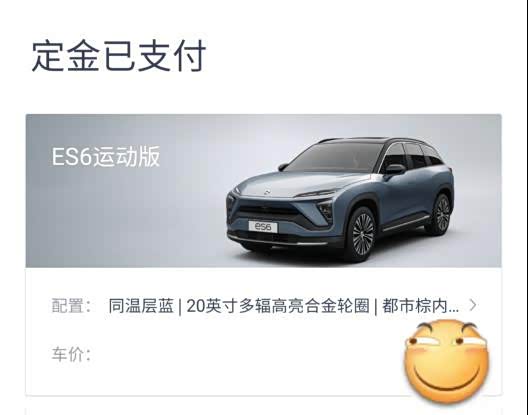Image resolution: width=528 pixels, height=415 pixels.
Task: Select the 同温层蓝 color option text
Action: (x=141, y=306)
